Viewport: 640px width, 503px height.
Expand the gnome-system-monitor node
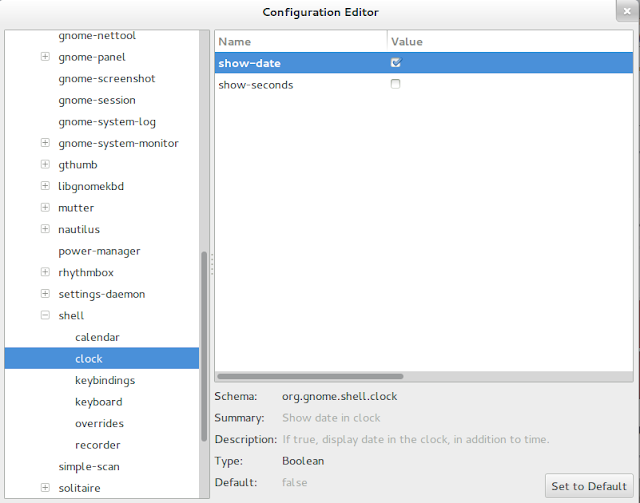45,143
